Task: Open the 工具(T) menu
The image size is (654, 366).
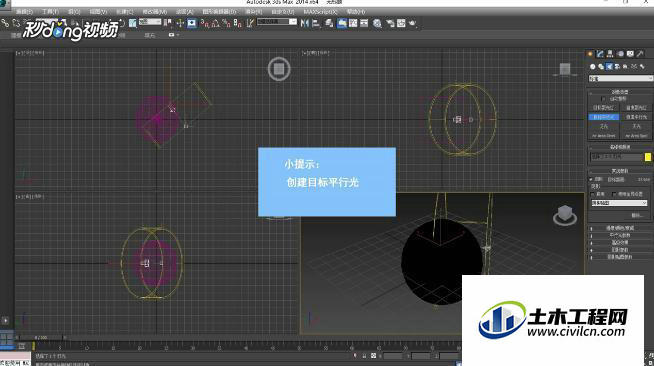Action: [50, 12]
